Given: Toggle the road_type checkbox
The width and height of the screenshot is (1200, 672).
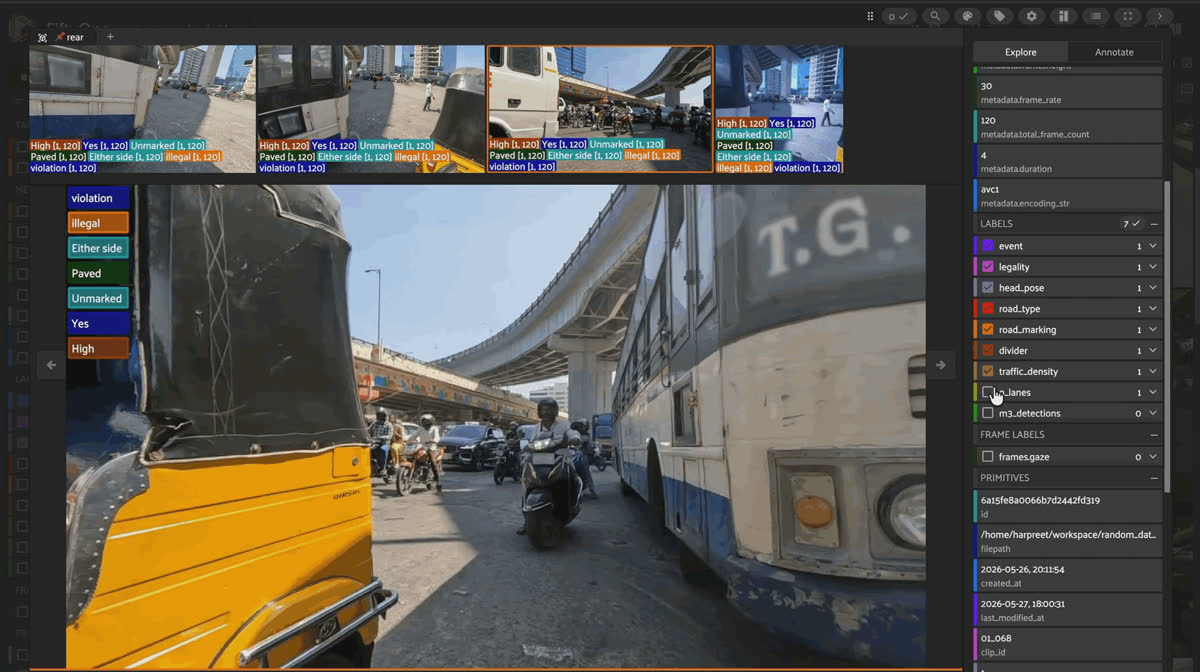Looking at the screenshot, I should 988,309.
